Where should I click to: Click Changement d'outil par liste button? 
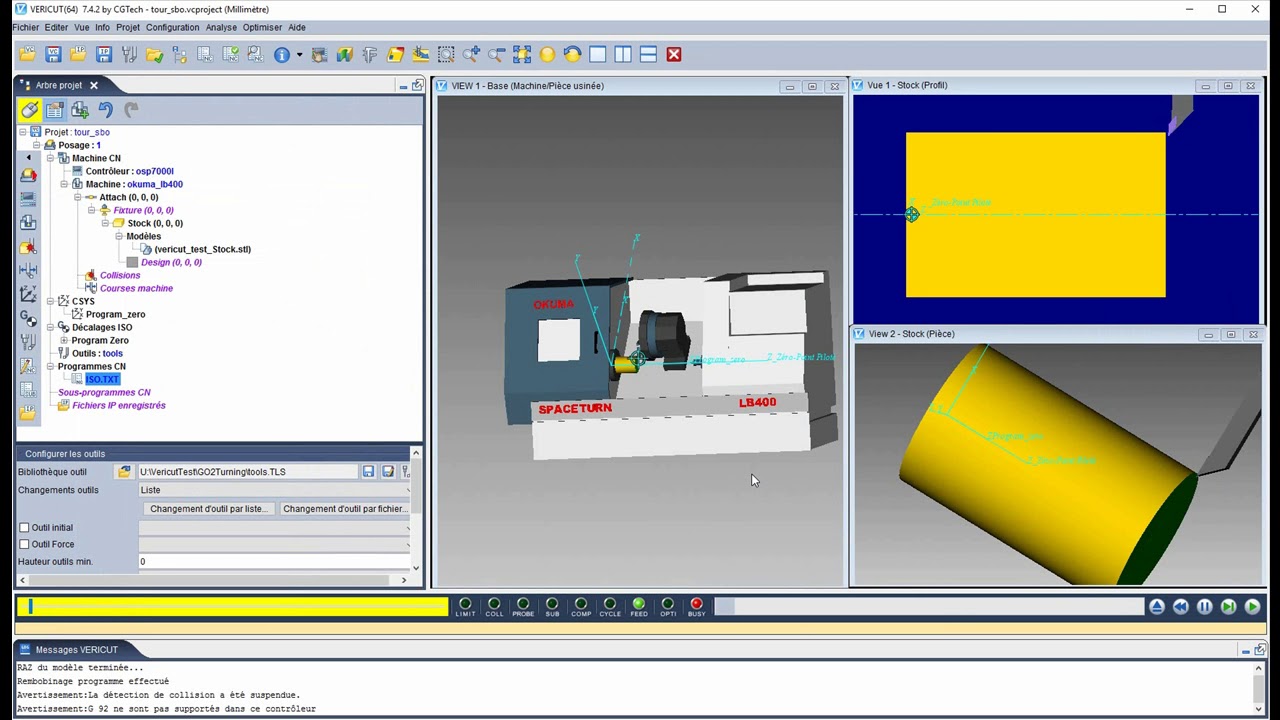[x=208, y=509]
